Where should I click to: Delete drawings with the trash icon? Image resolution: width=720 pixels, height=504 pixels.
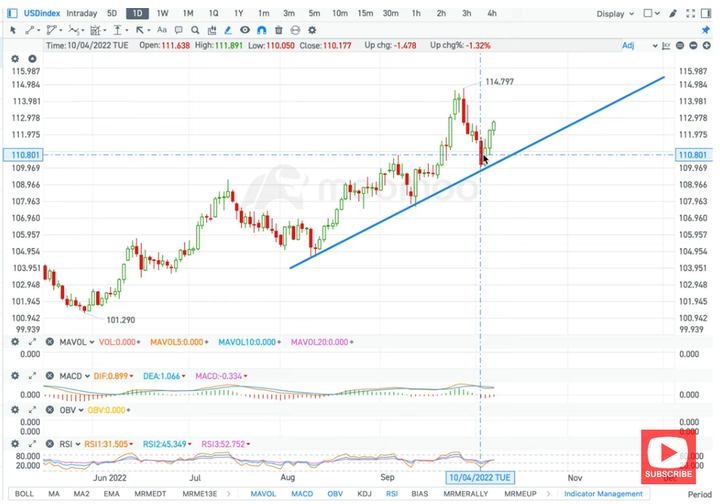coord(278,30)
